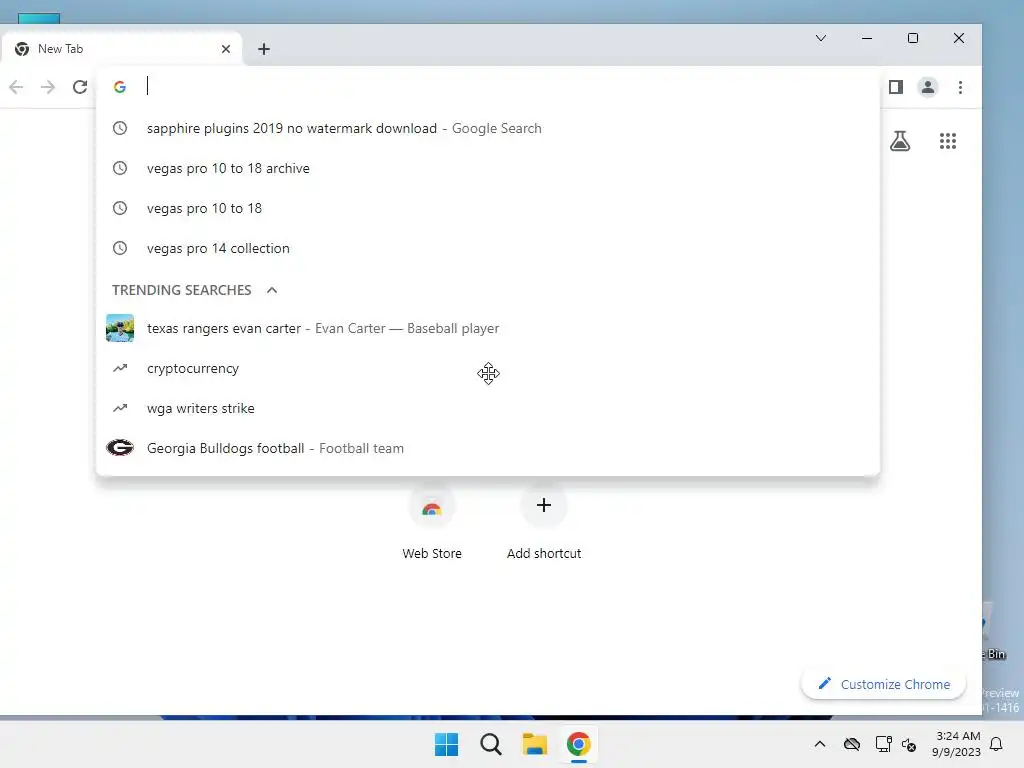Screen dimensions: 1024x768
Task: Click the clock icon beside sapphire plugins
Action: pos(120,128)
